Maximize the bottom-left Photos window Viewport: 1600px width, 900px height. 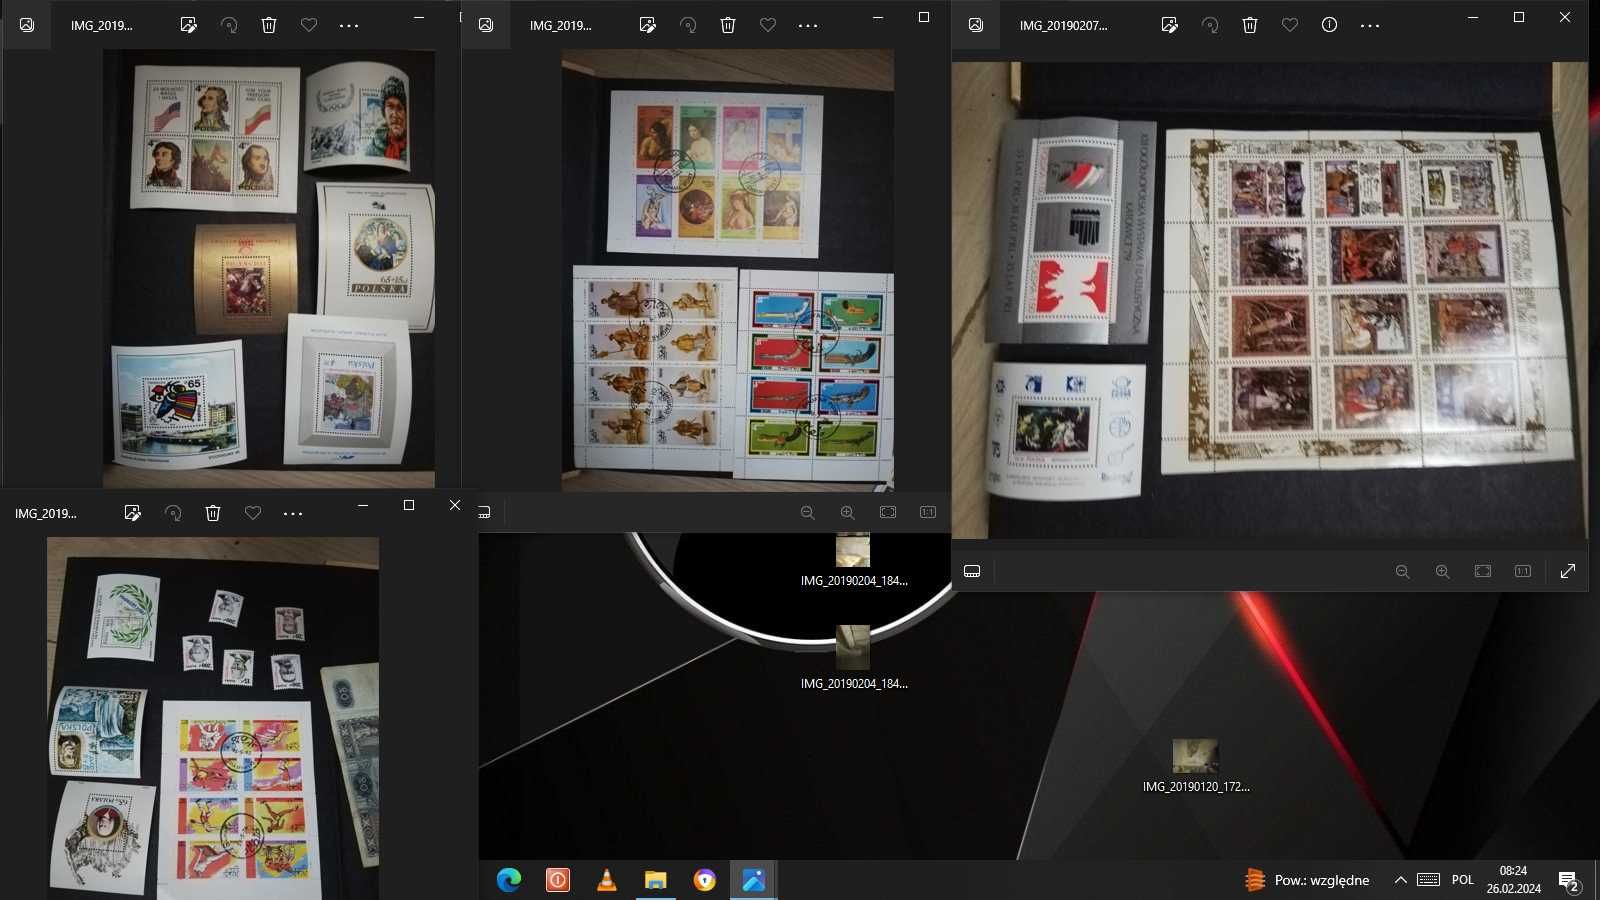[x=409, y=505]
